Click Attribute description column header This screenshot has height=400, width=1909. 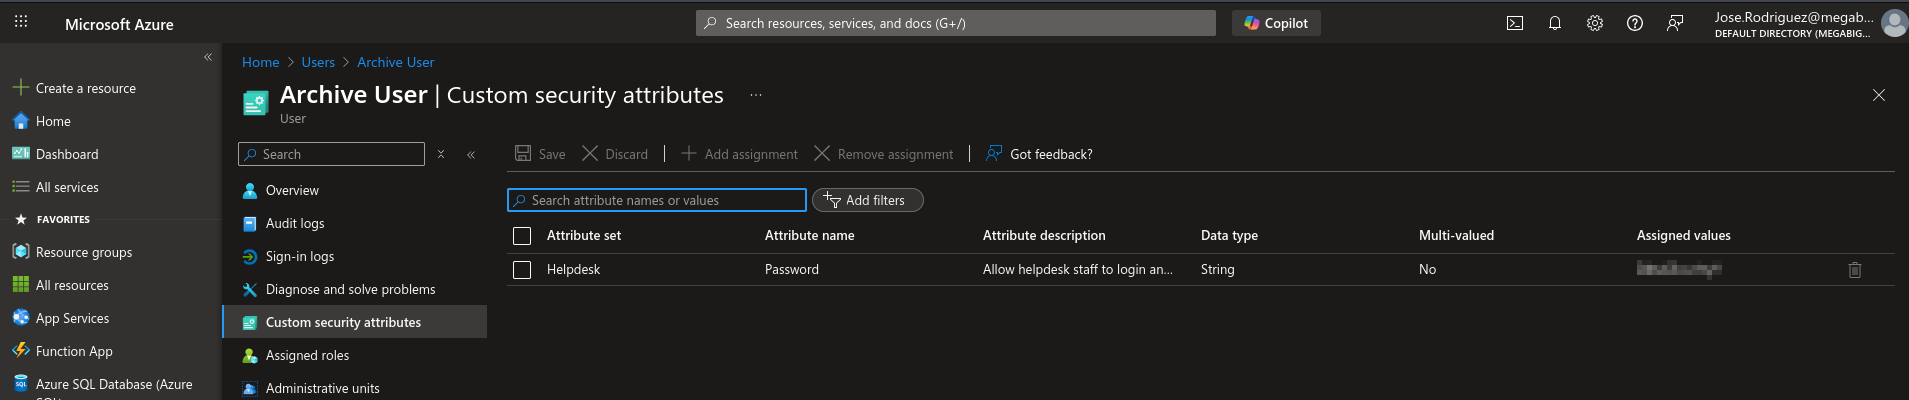tap(1044, 235)
